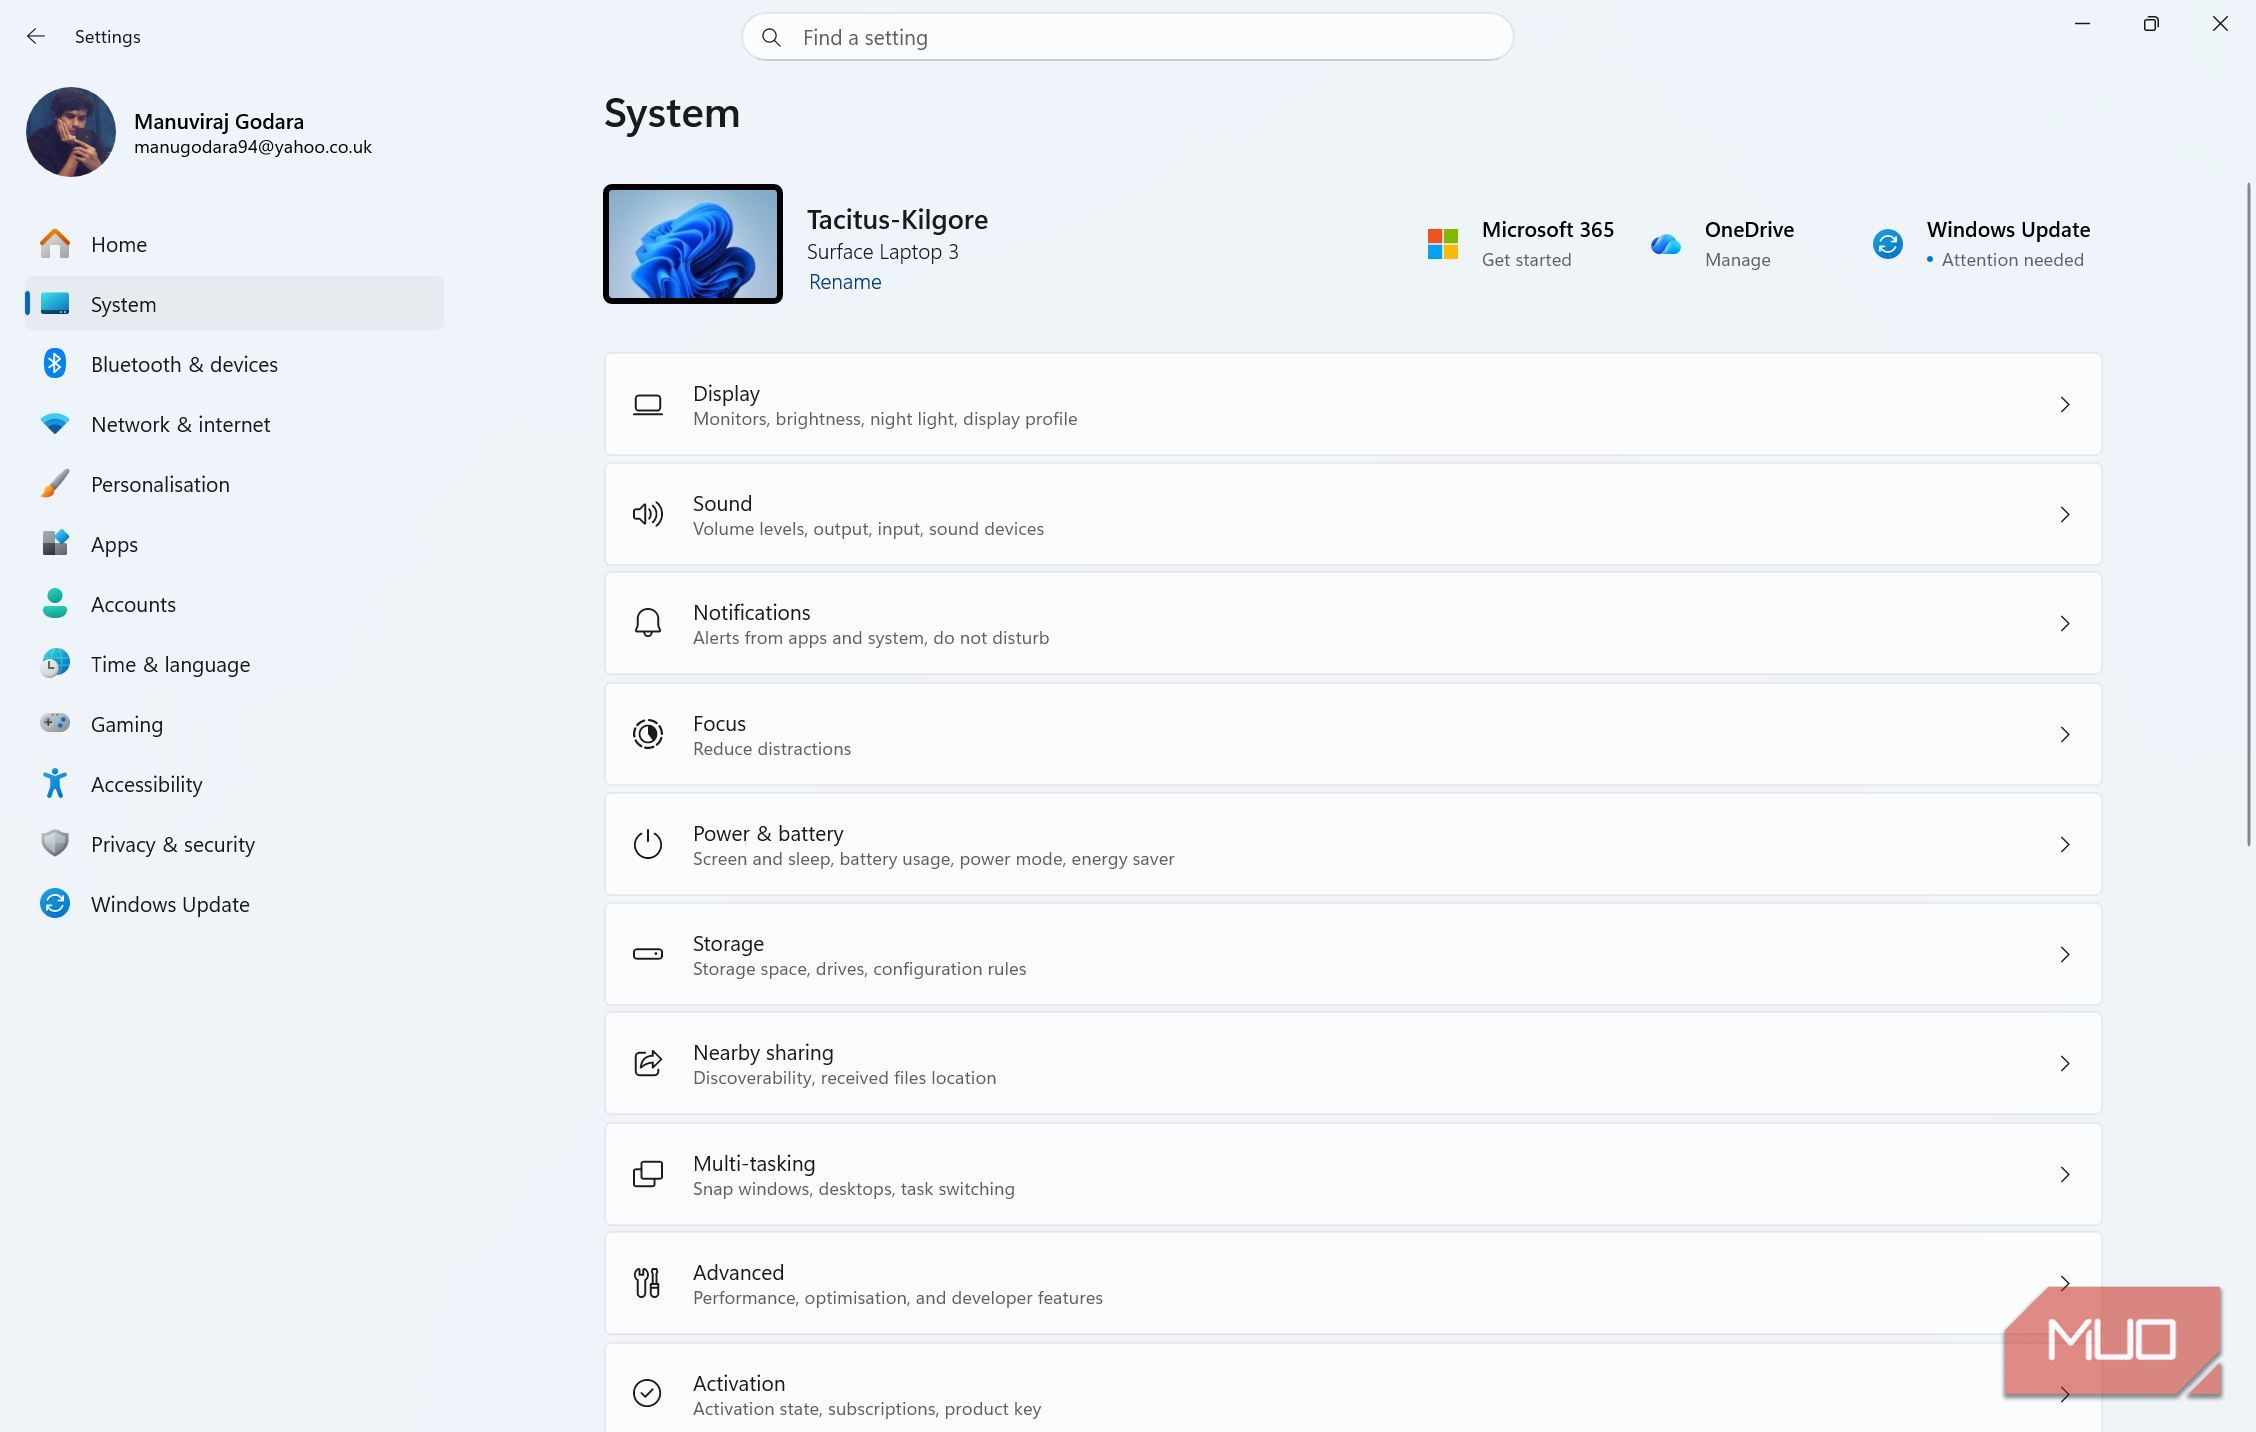Image resolution: width=2256 pixels, height=1432 pixels.
Task: Open Windows Update in sidebar
Action: coord(234,904)
